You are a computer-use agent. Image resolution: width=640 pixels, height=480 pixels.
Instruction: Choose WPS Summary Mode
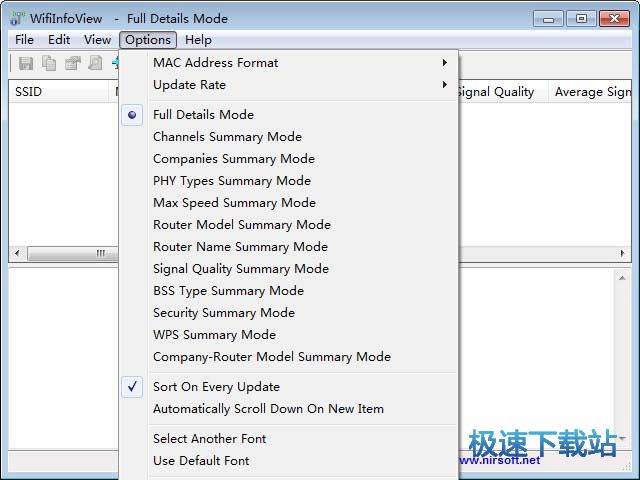pos(289,335)
